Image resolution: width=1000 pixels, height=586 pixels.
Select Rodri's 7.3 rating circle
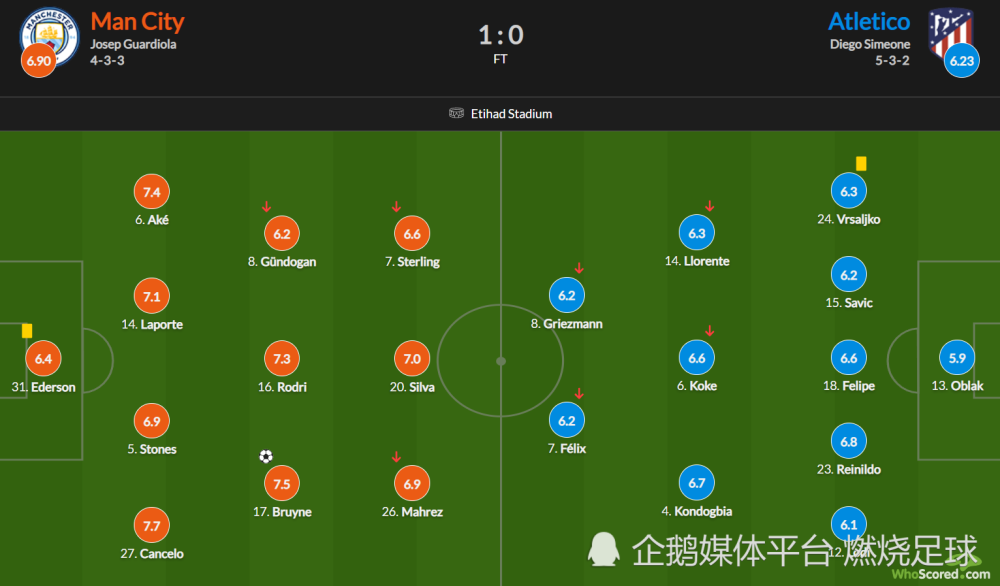point(282,358)
